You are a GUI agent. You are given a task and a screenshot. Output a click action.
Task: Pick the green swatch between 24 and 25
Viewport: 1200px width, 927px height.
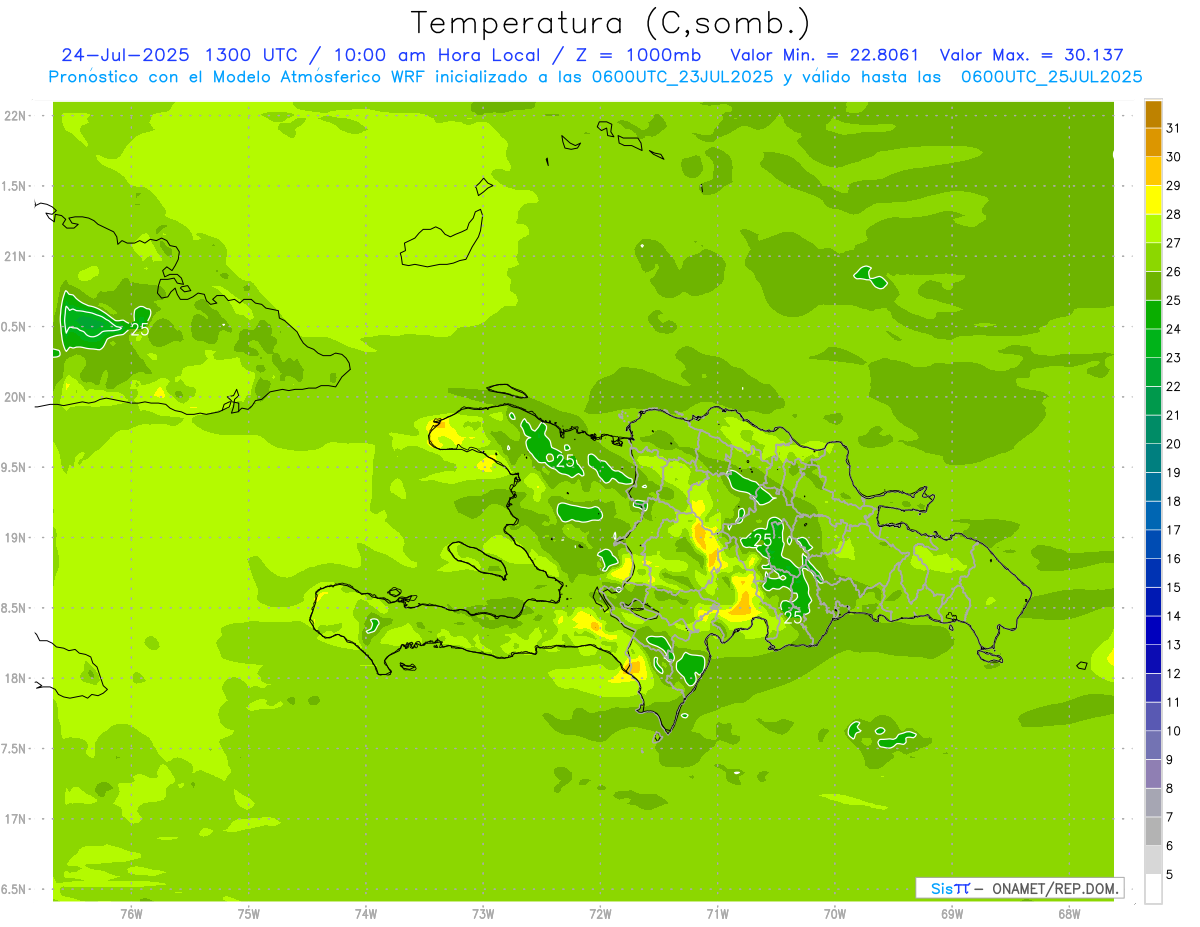1153,314
